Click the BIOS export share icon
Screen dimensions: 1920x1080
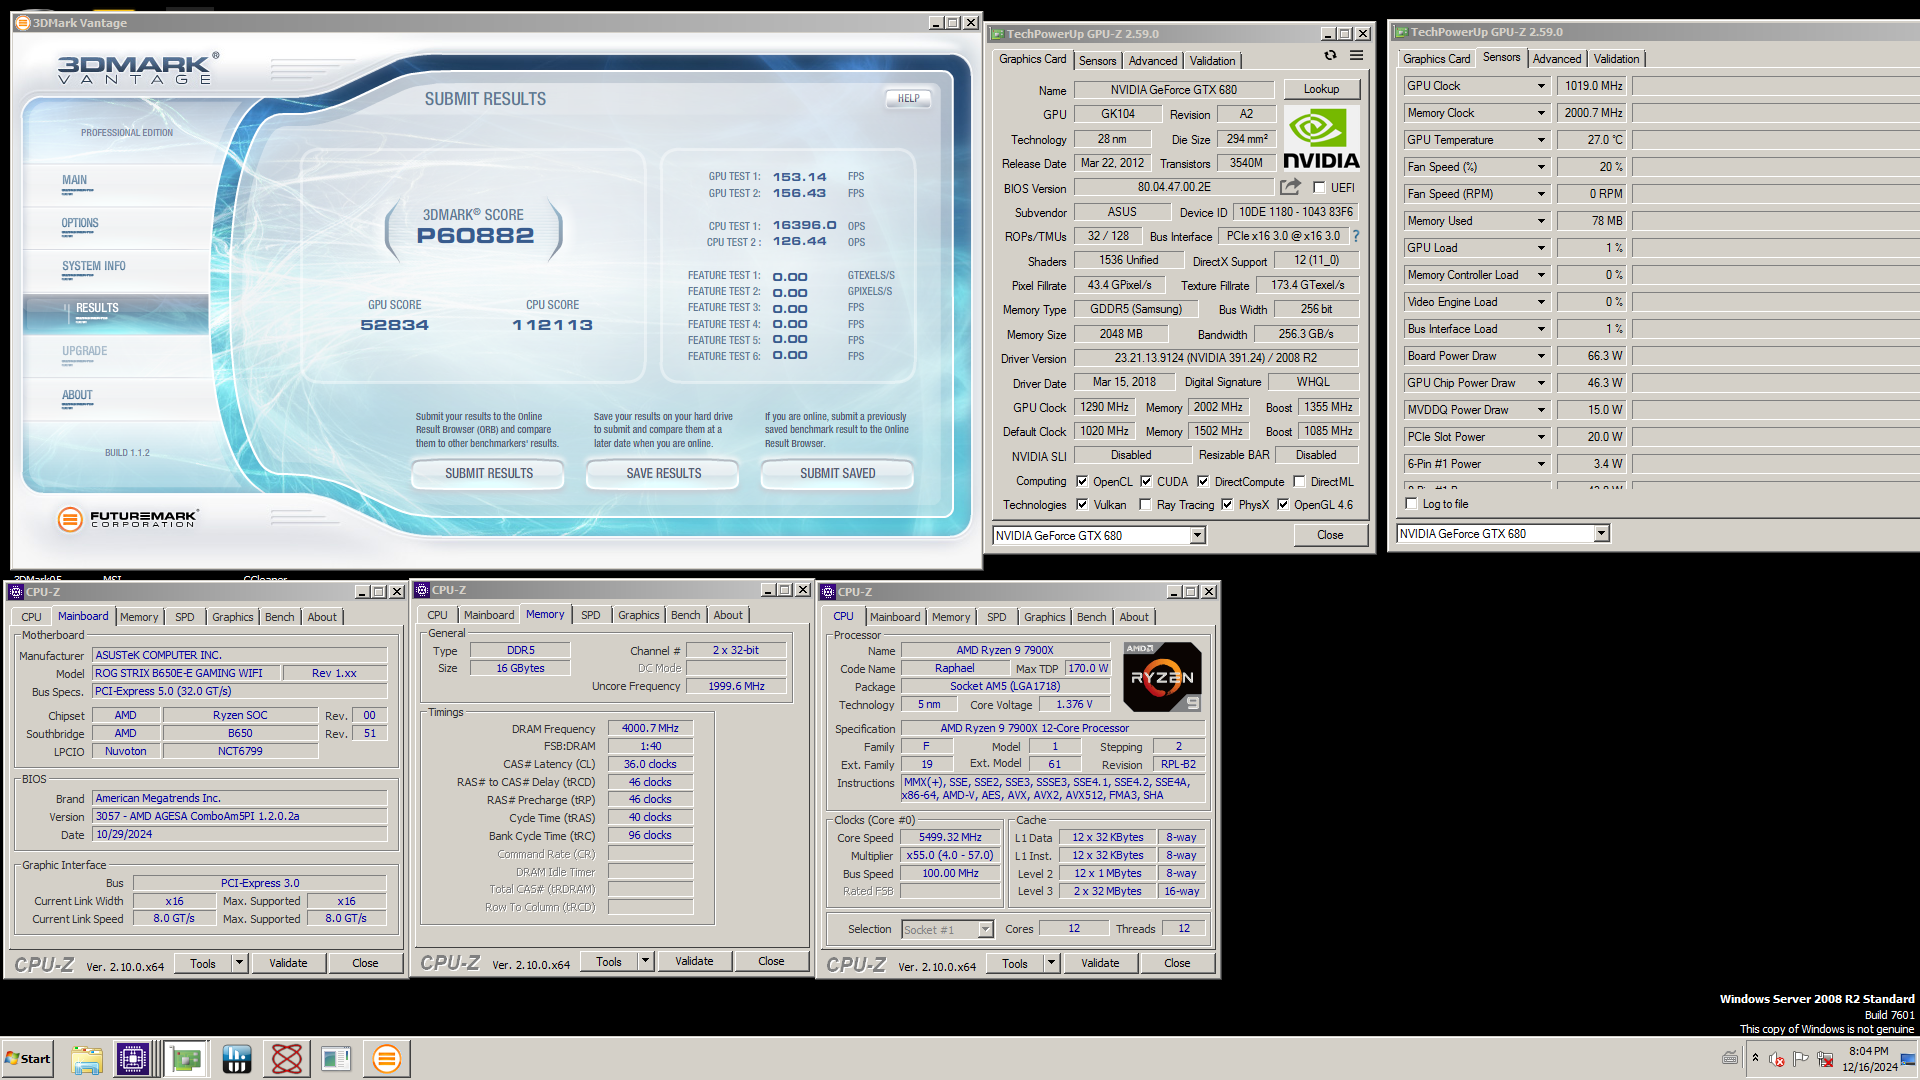1290,187
